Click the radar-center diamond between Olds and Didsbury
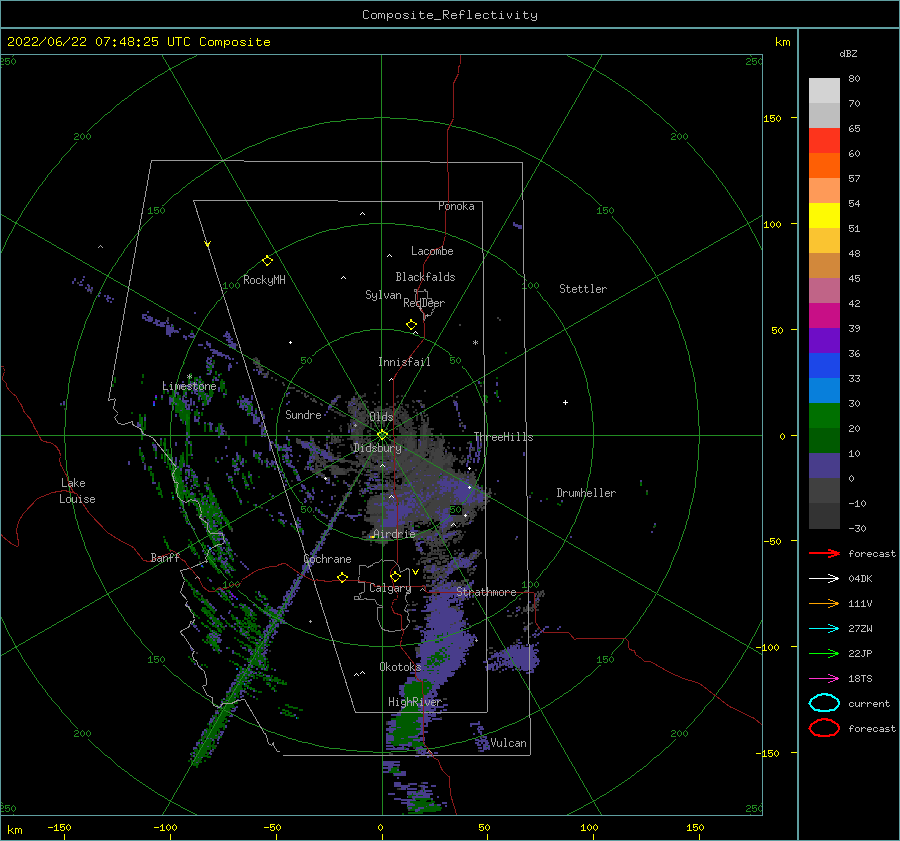 (382, 435)
